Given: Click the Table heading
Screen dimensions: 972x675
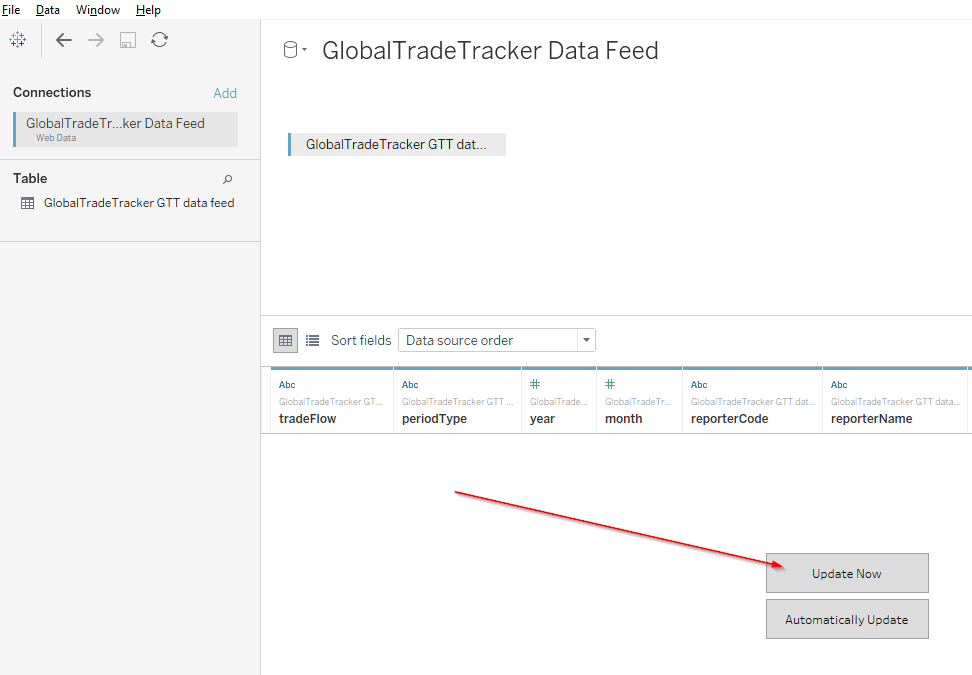Looking at the screenshot, I should [30, 179].
